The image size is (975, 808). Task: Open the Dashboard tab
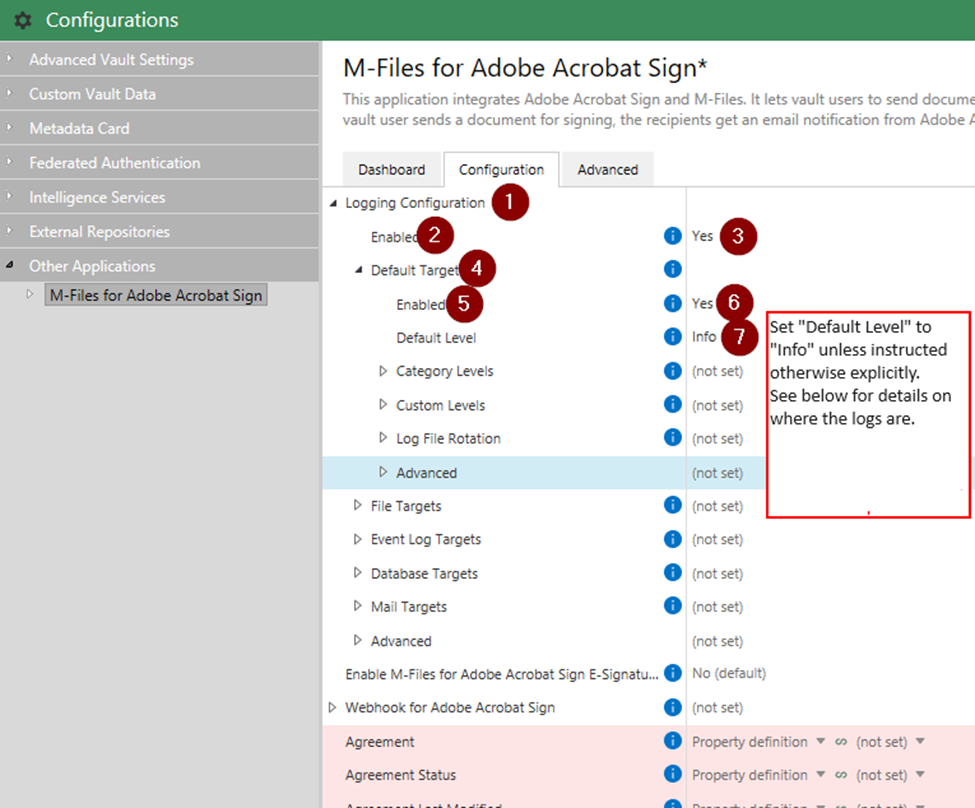(392, 169)
